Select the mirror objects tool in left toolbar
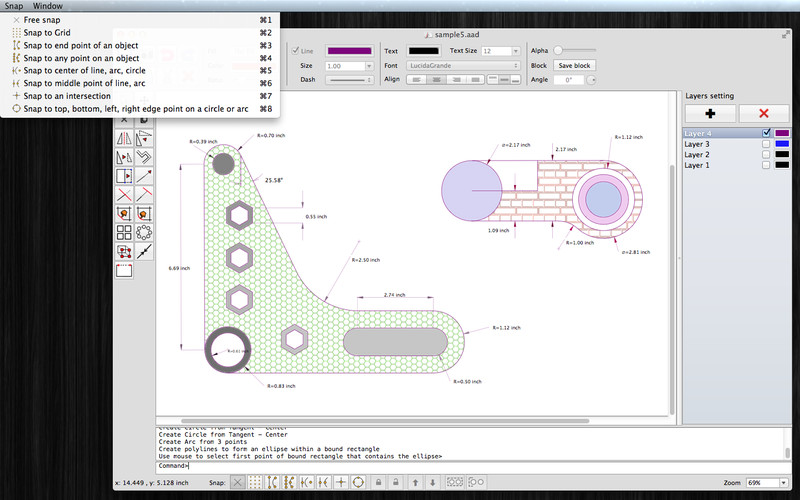800x500 pixels. pos(124,138)
